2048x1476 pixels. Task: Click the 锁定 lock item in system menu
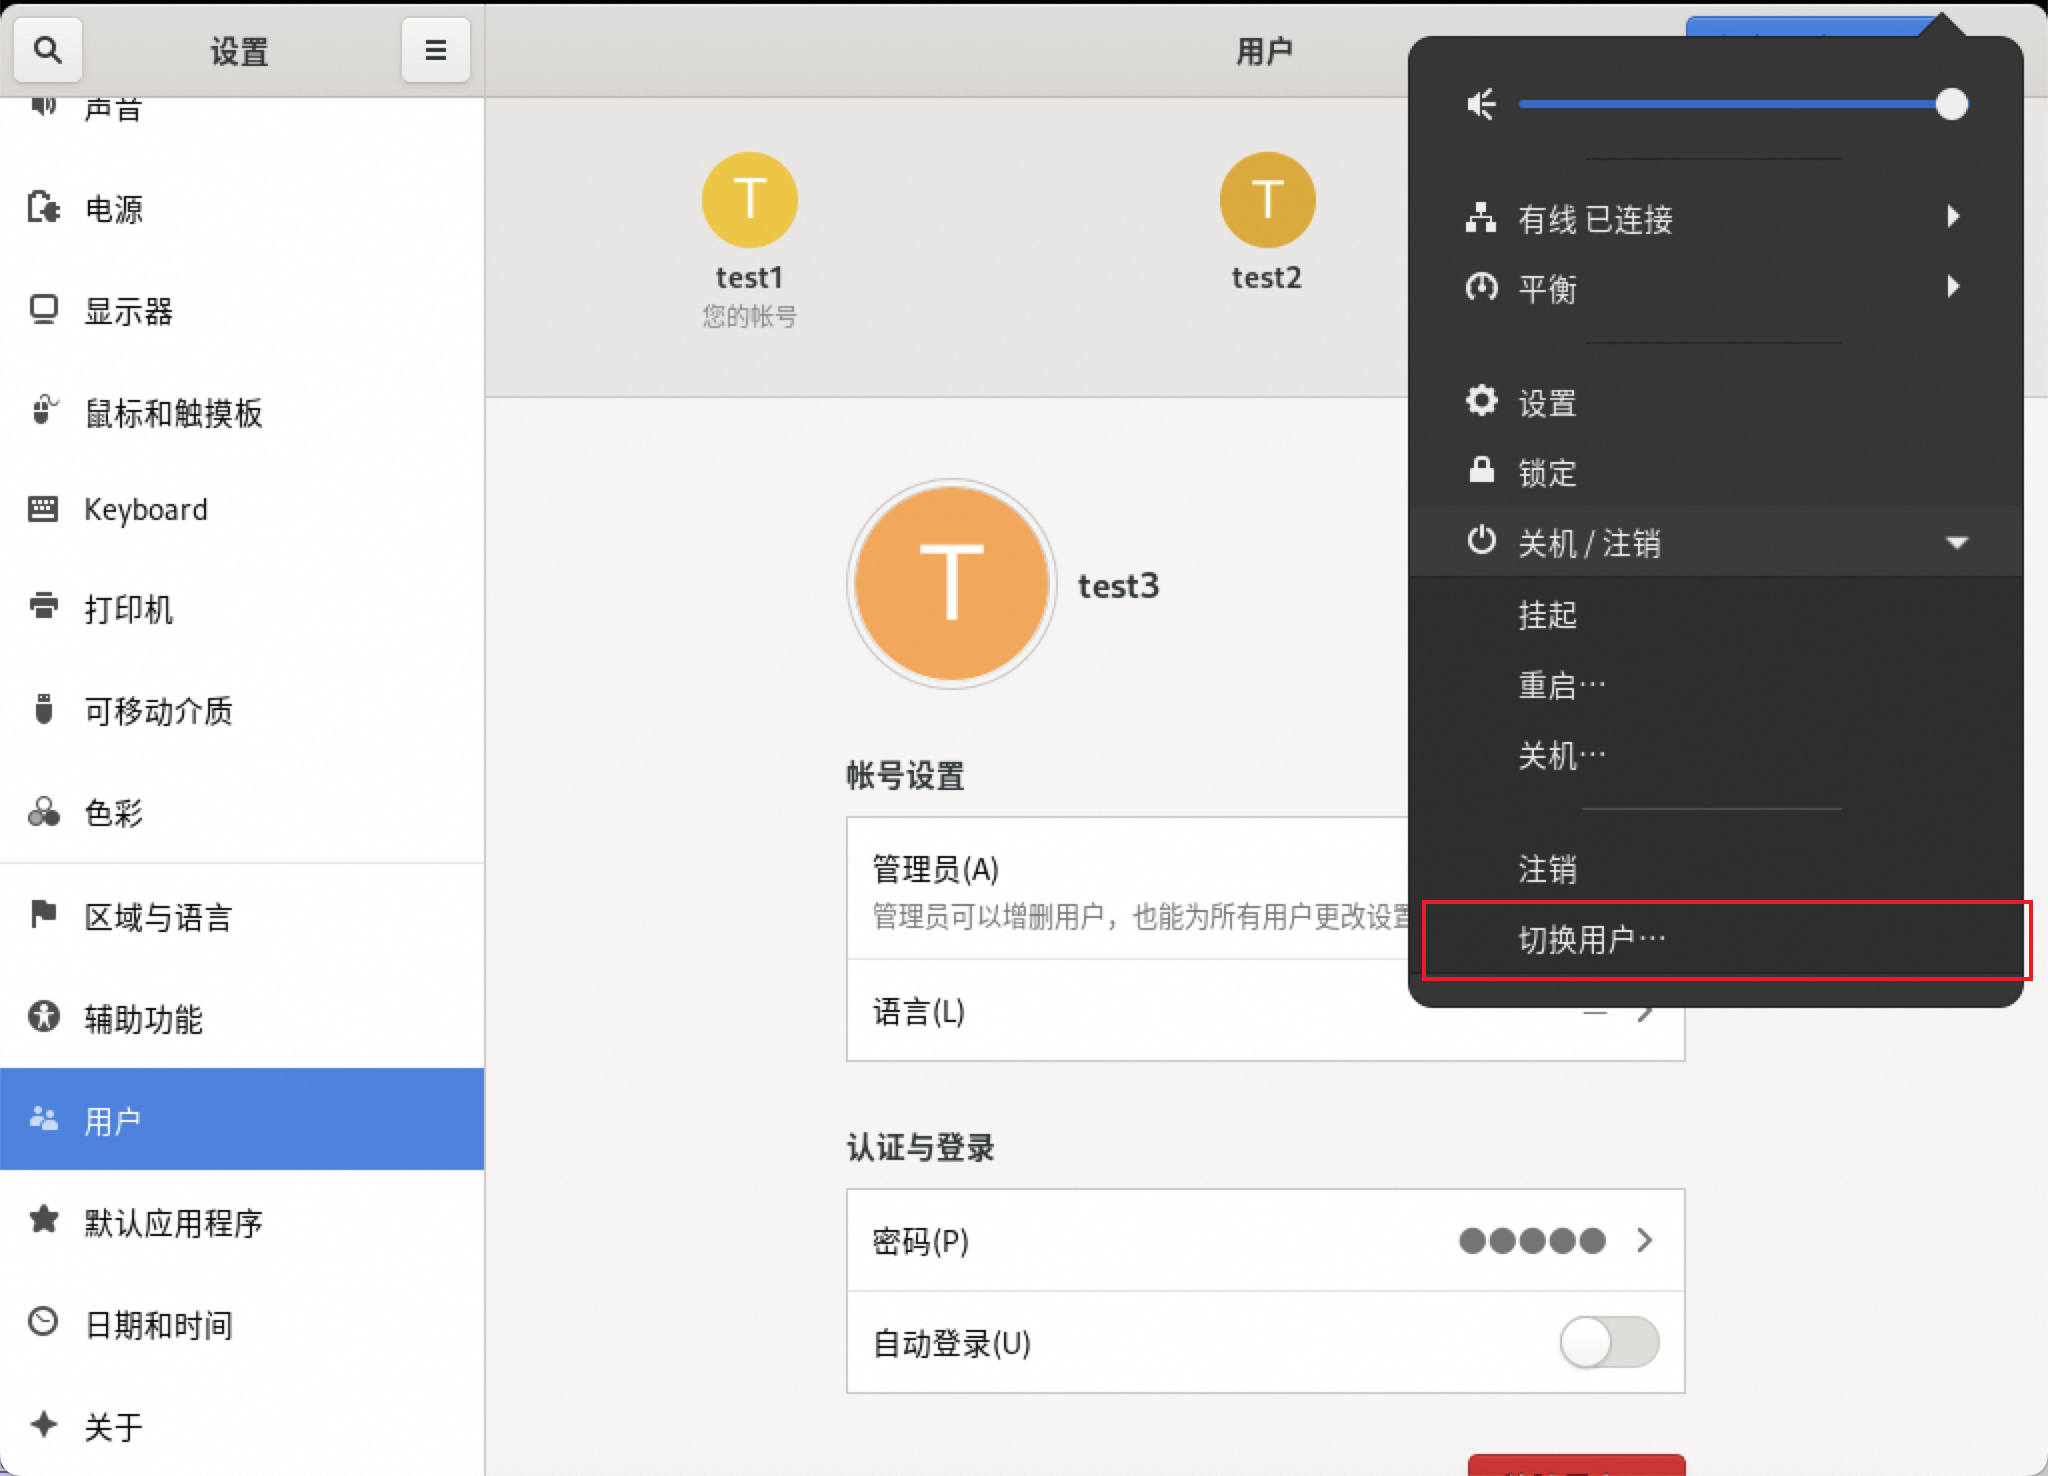(1546, 472)
